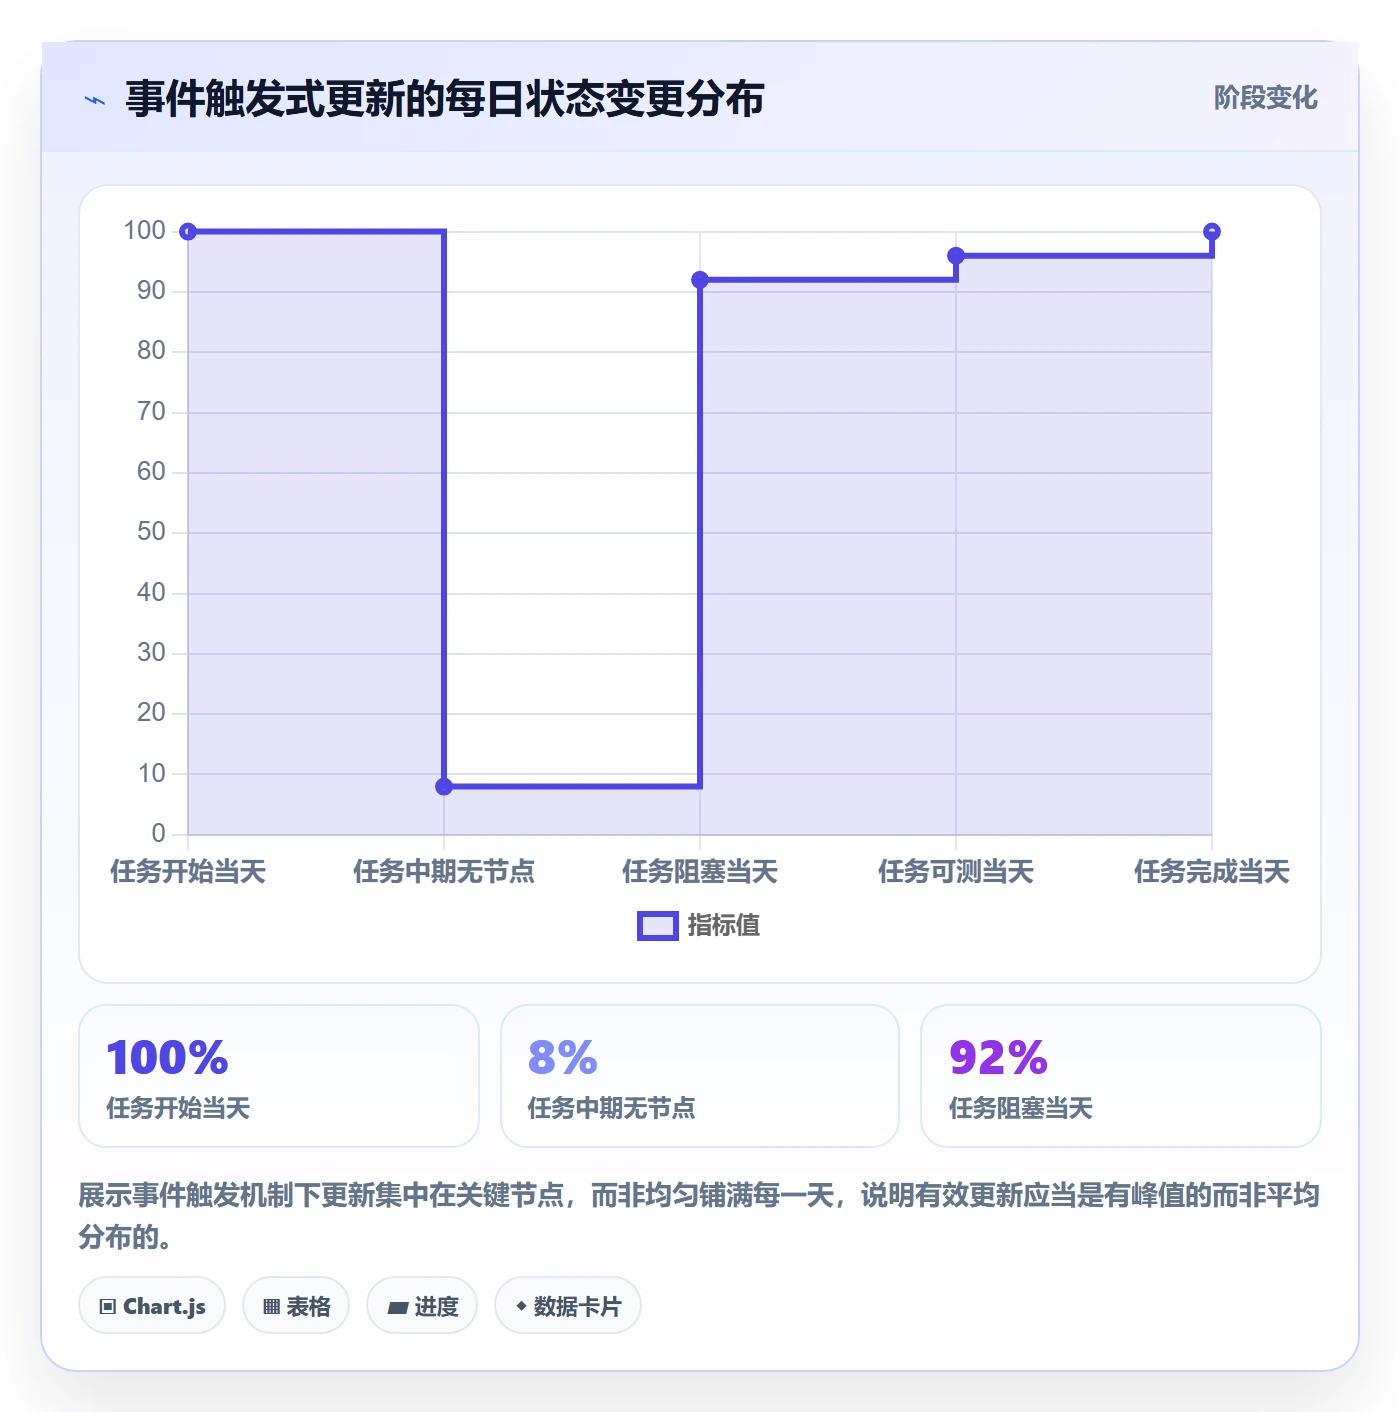1400x1412 pixels.
Task: Click the title 事件触发式更新的每日状态变更分布
Action: click(445, 99)
